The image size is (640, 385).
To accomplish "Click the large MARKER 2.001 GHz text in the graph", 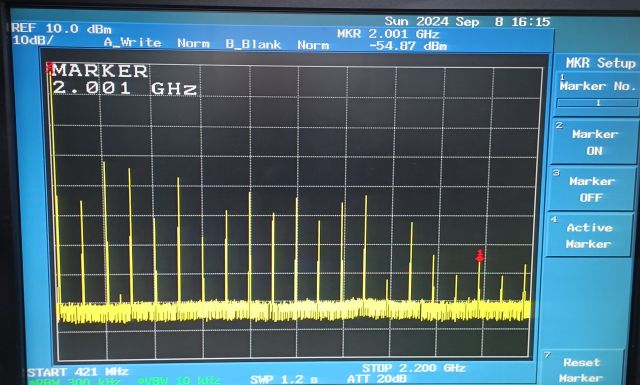I will 124,80.
